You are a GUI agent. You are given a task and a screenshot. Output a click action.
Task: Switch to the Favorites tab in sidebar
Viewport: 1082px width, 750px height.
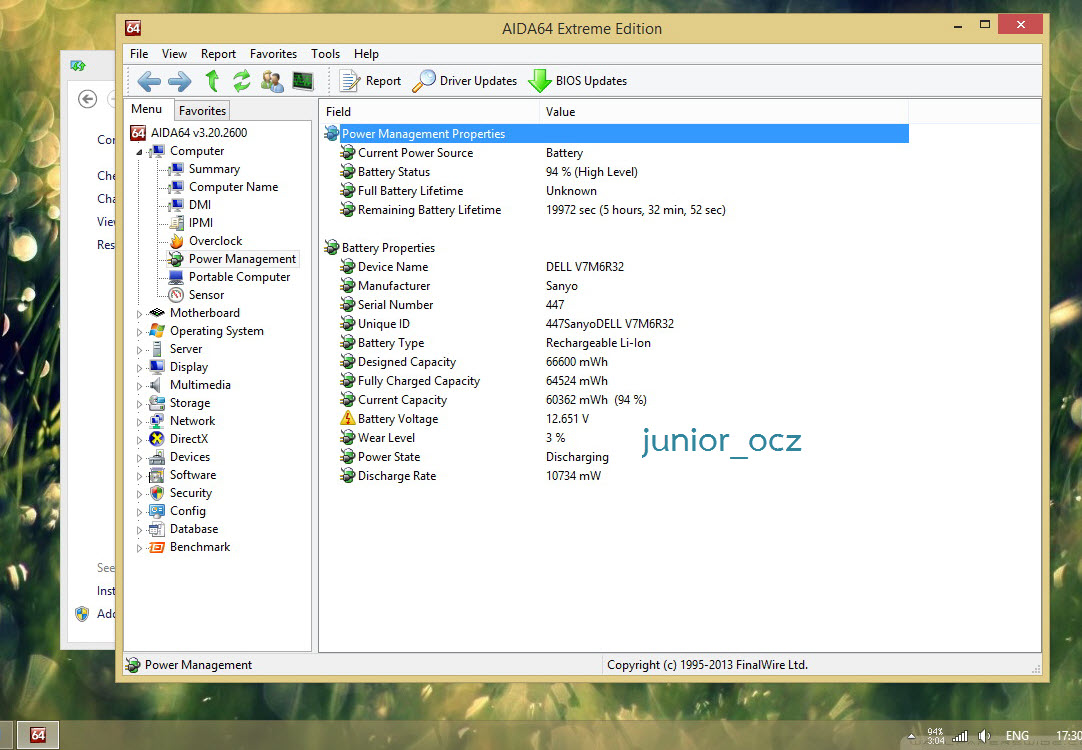point(202,110)
